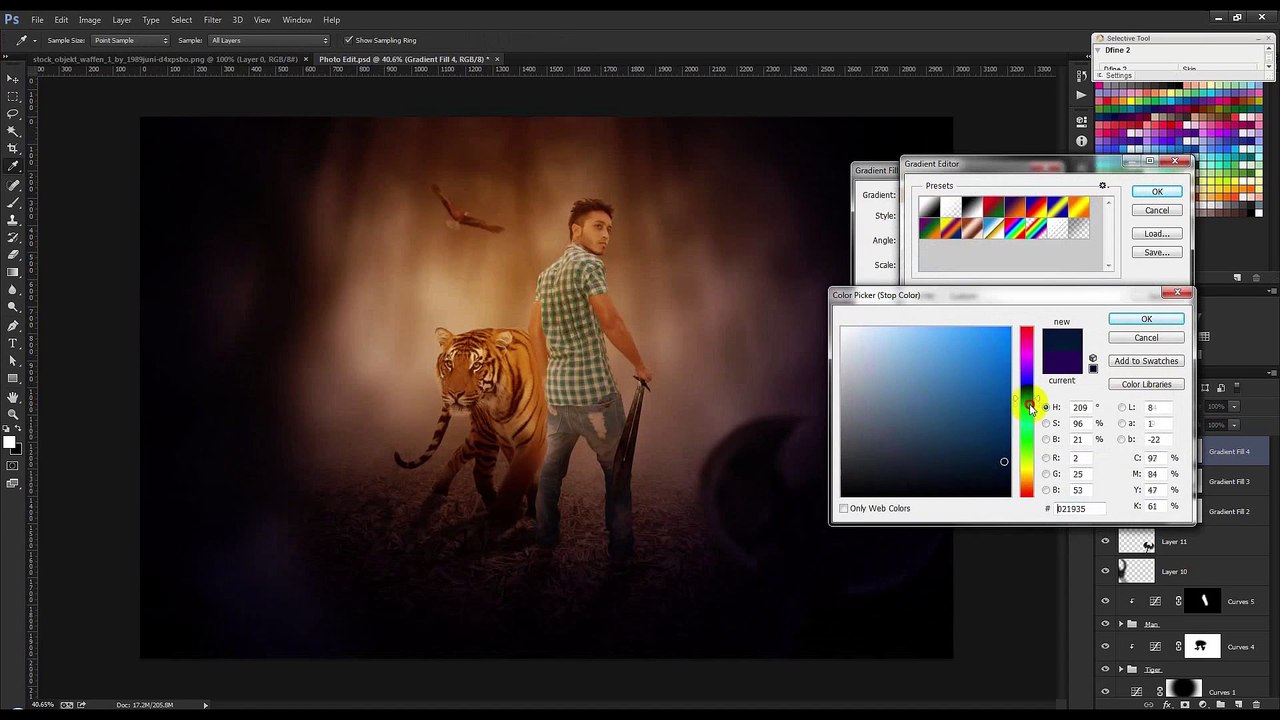Hide Layer 11 visibility eye
This screenshot has width=1280, height=720.
pyautogui.click(x=1105, y=541)
